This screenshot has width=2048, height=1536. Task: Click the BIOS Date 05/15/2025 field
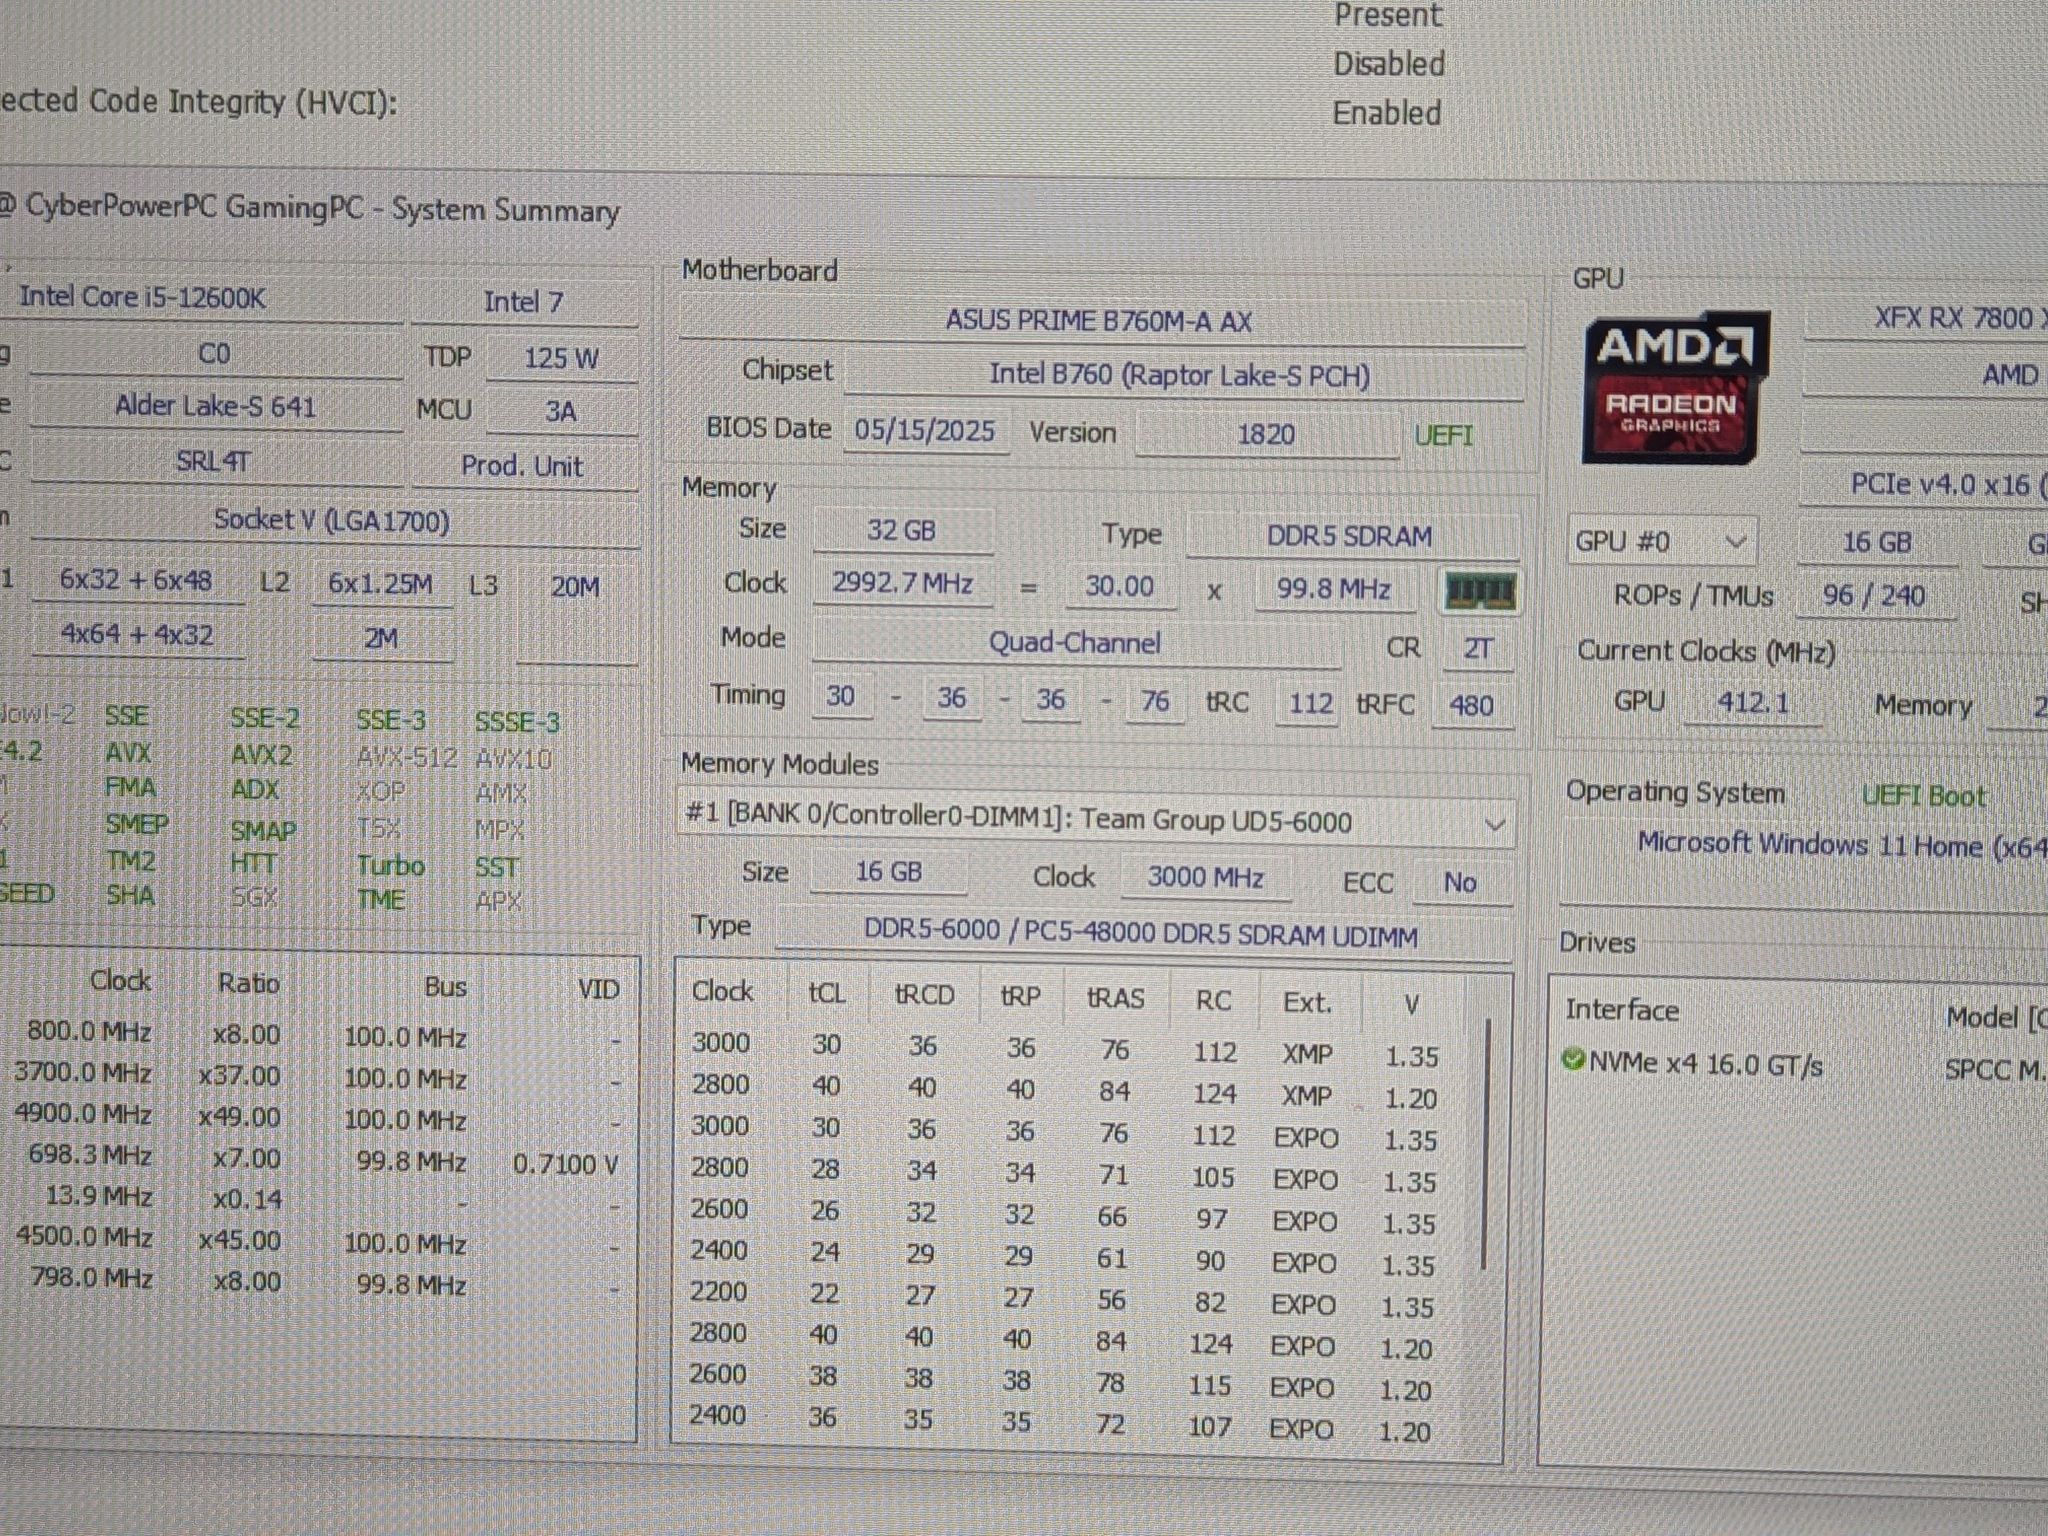click(x=924, y=431)
